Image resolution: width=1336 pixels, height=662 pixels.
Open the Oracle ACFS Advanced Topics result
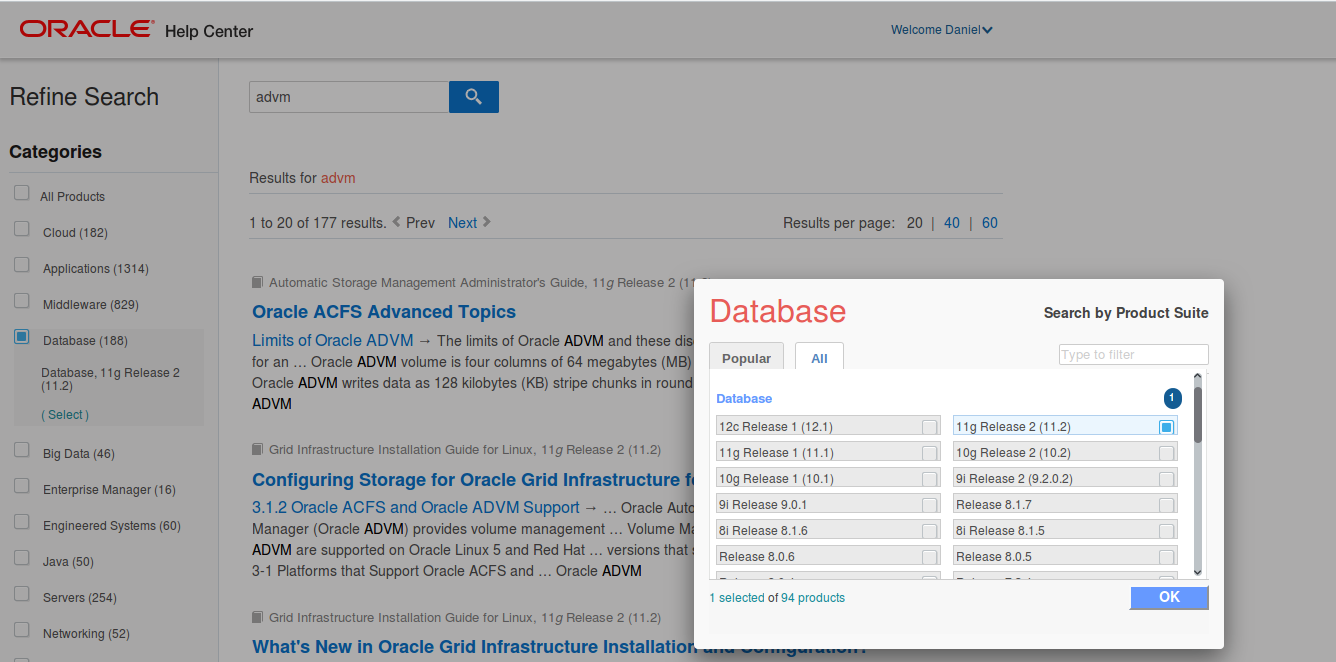[384, 312]
